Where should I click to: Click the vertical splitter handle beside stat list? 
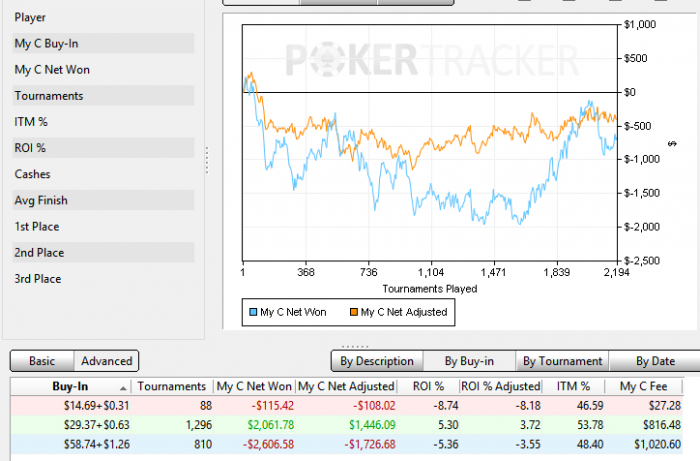point(207,160)
